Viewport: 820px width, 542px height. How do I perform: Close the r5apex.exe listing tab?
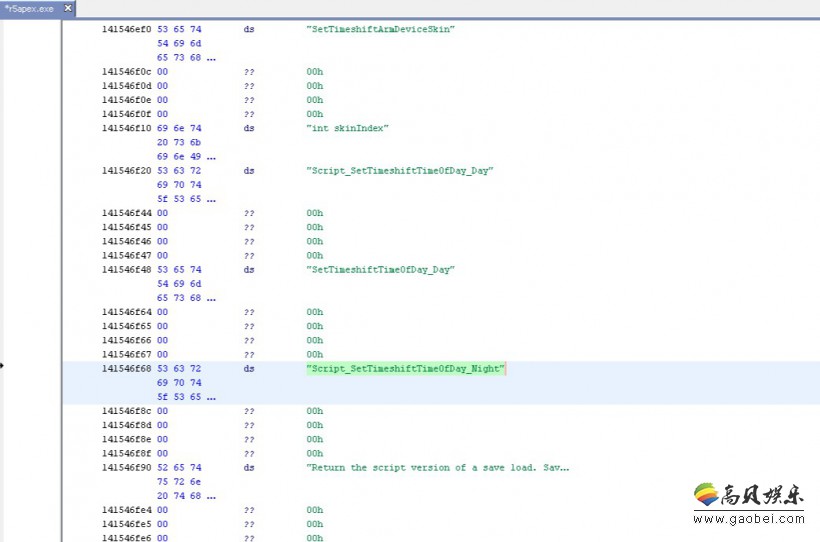pos(68,8)
